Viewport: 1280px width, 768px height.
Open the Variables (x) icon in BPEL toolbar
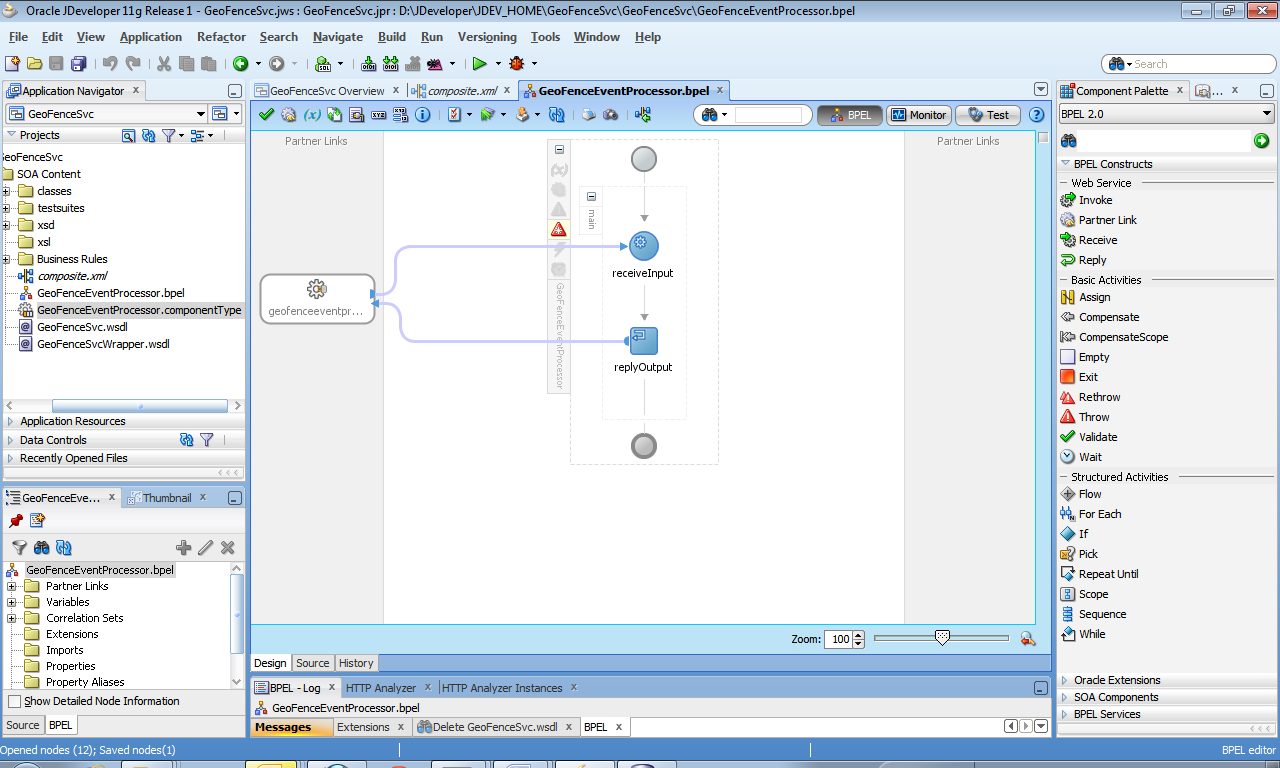312,115
